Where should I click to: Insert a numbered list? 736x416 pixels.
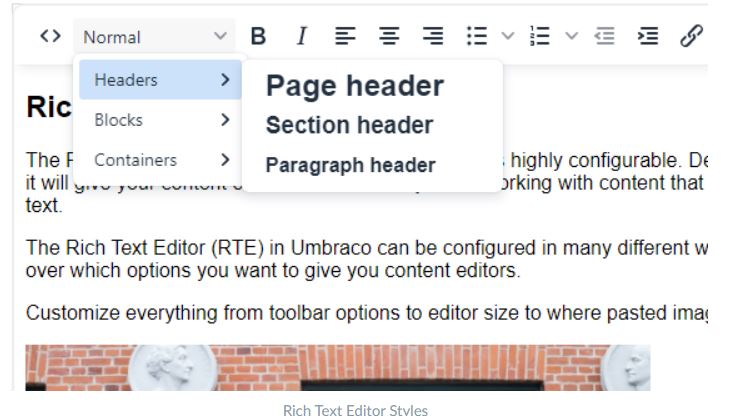click(540, 36)
